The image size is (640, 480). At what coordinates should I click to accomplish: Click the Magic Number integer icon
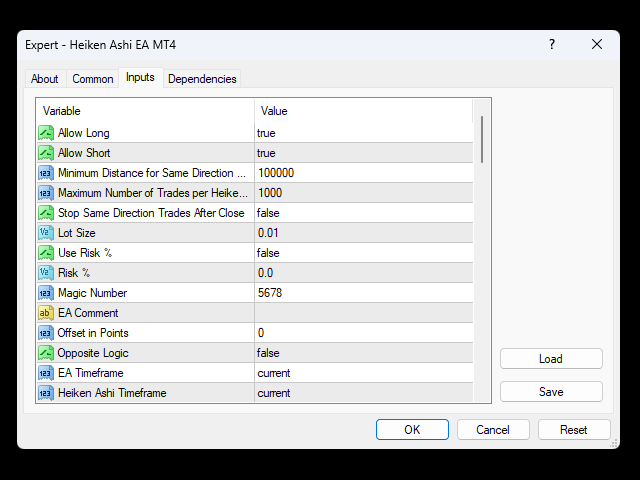click(x=46, y=293)
